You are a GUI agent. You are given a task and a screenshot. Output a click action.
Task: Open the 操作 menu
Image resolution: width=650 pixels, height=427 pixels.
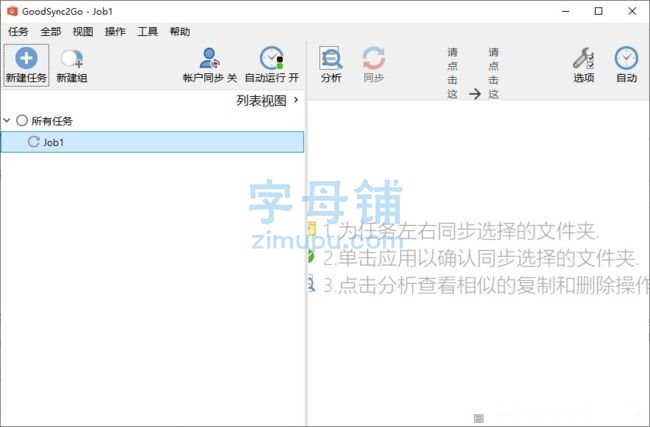click(115, 32)
